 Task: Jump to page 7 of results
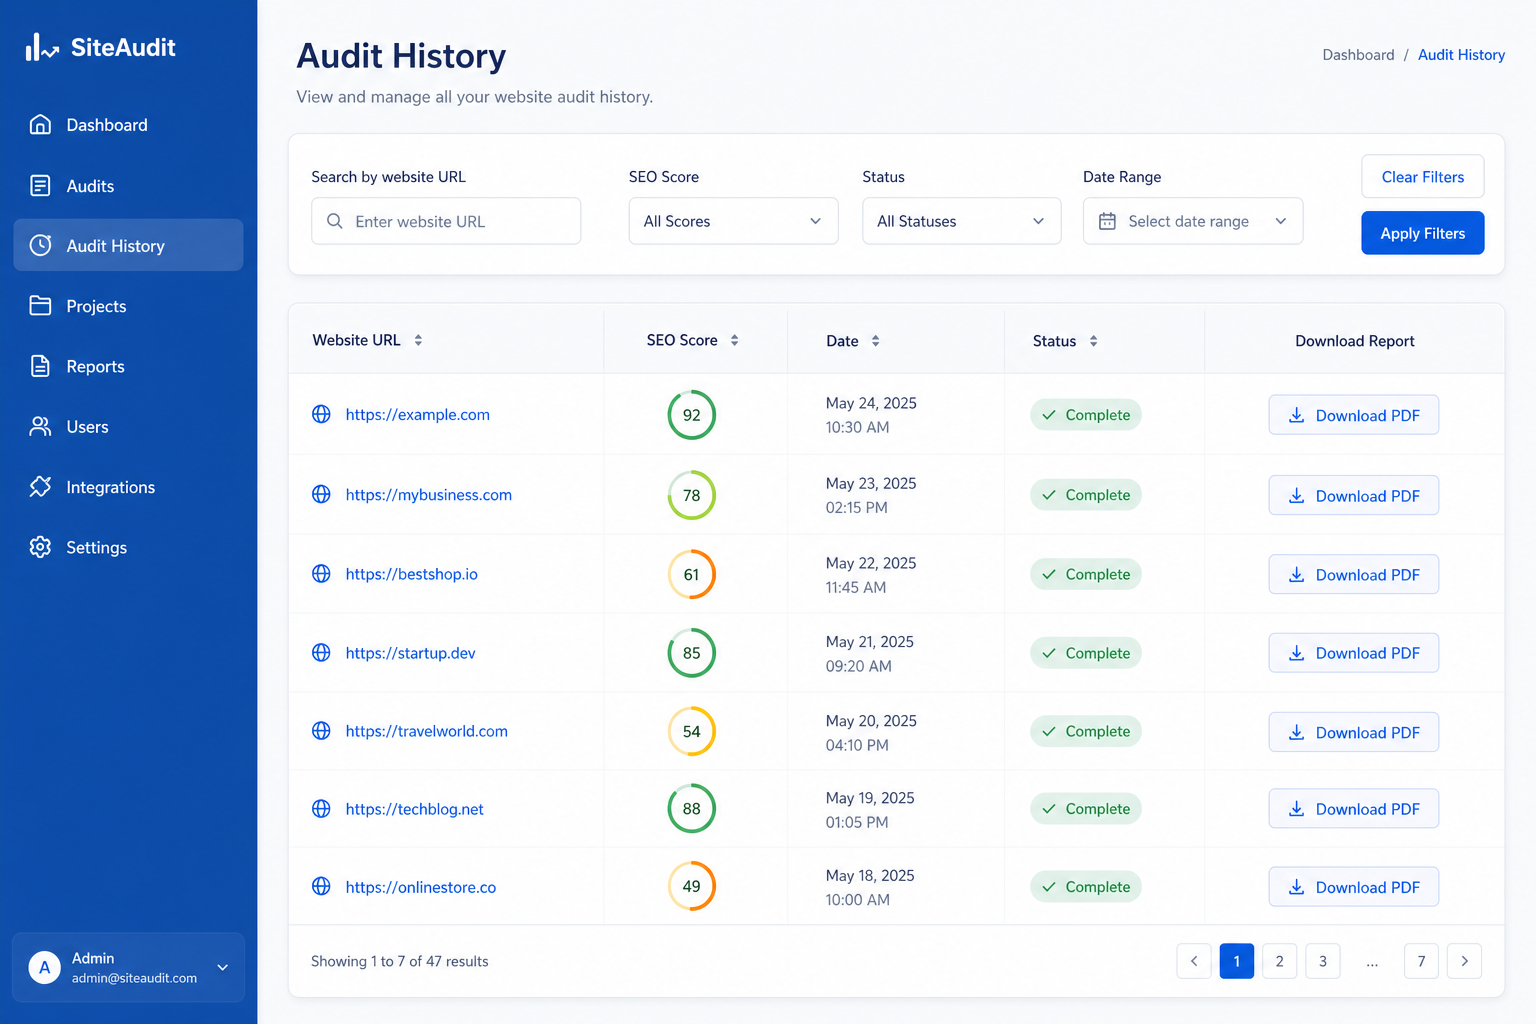(x=1421, y=961)
